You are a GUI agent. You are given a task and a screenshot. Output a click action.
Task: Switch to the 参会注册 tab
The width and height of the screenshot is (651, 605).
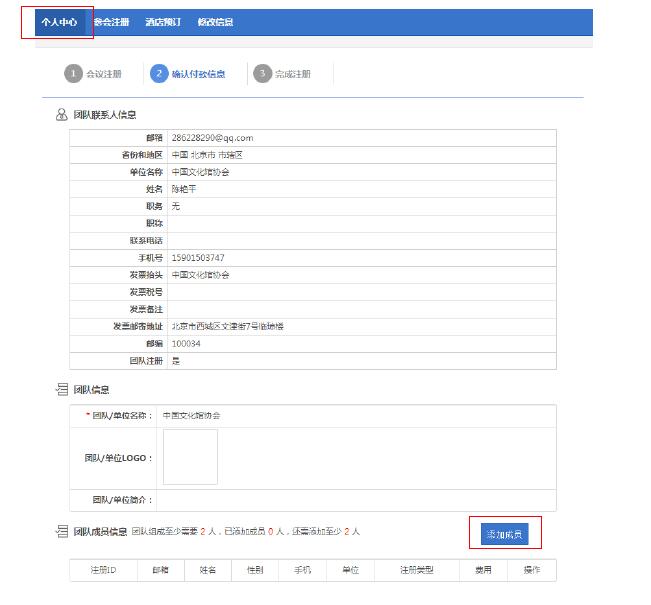(x=111, y=22)
